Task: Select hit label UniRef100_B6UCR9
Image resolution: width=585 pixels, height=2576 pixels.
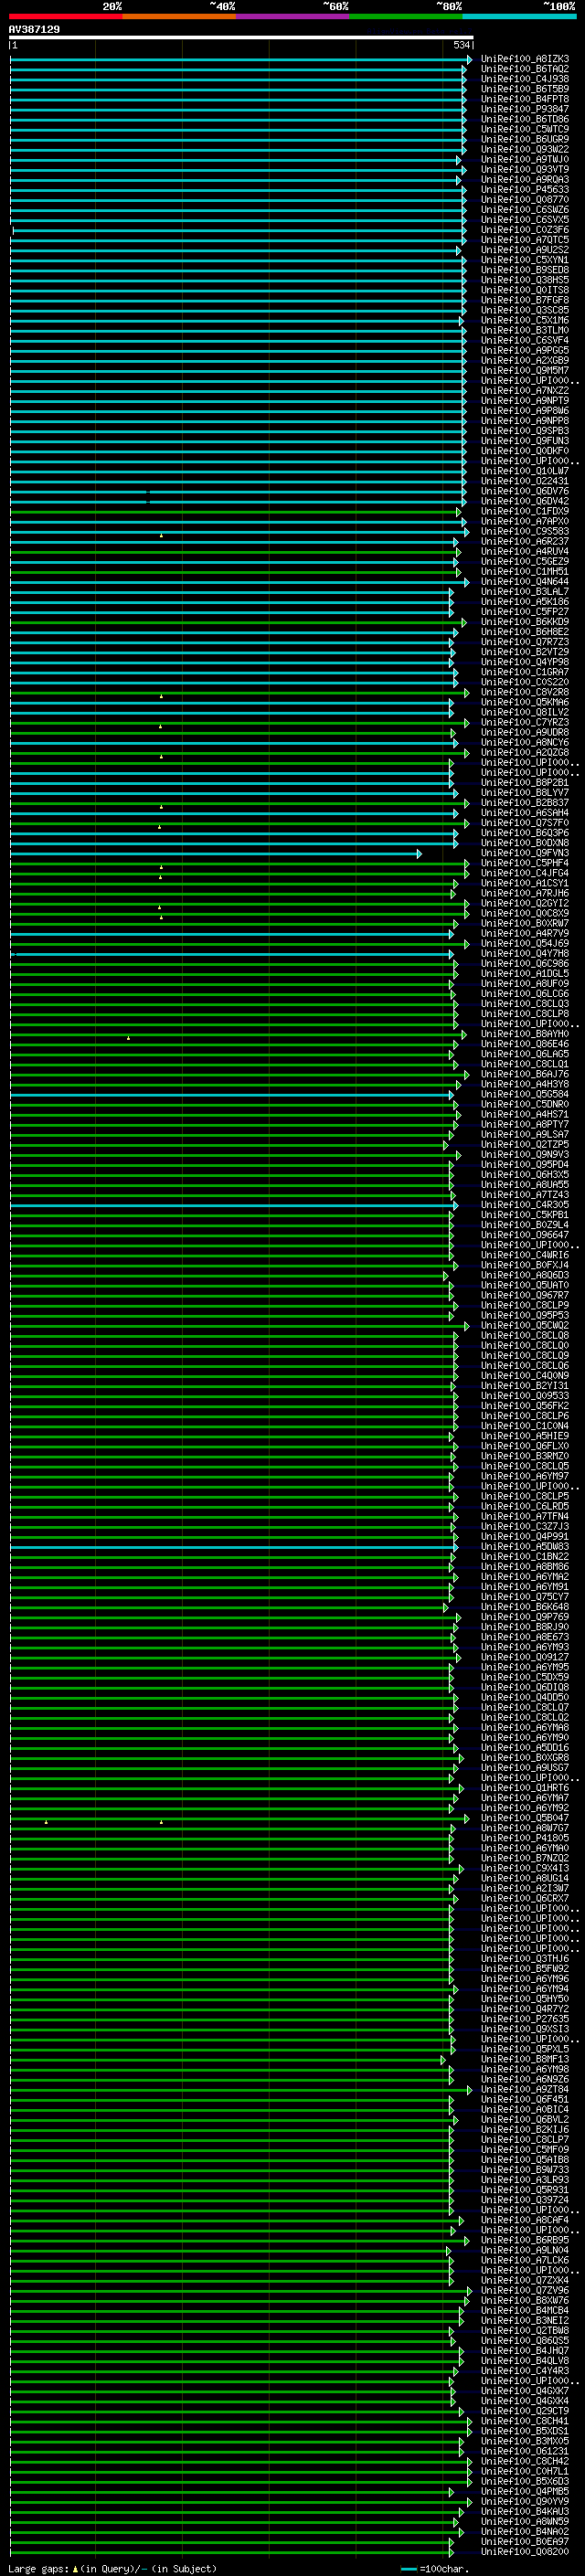Action: coord(525,139)
